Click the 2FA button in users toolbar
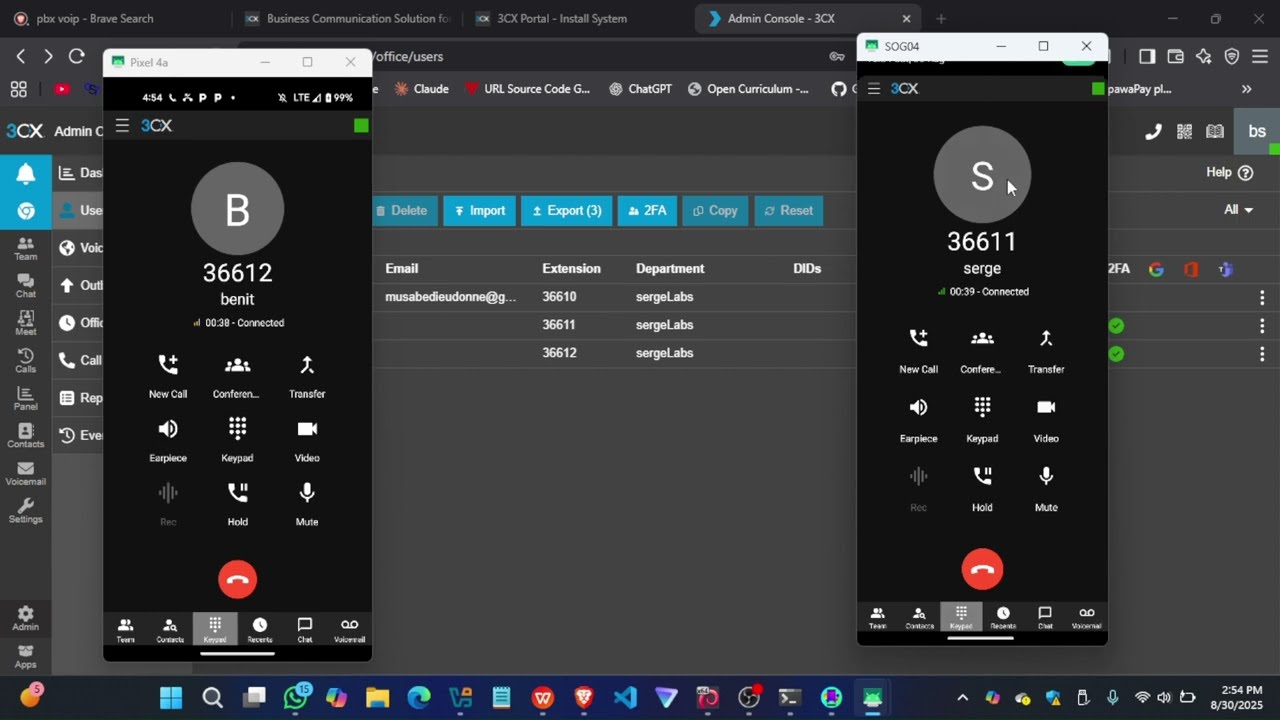1280x720 pixels. coord(647,210)
